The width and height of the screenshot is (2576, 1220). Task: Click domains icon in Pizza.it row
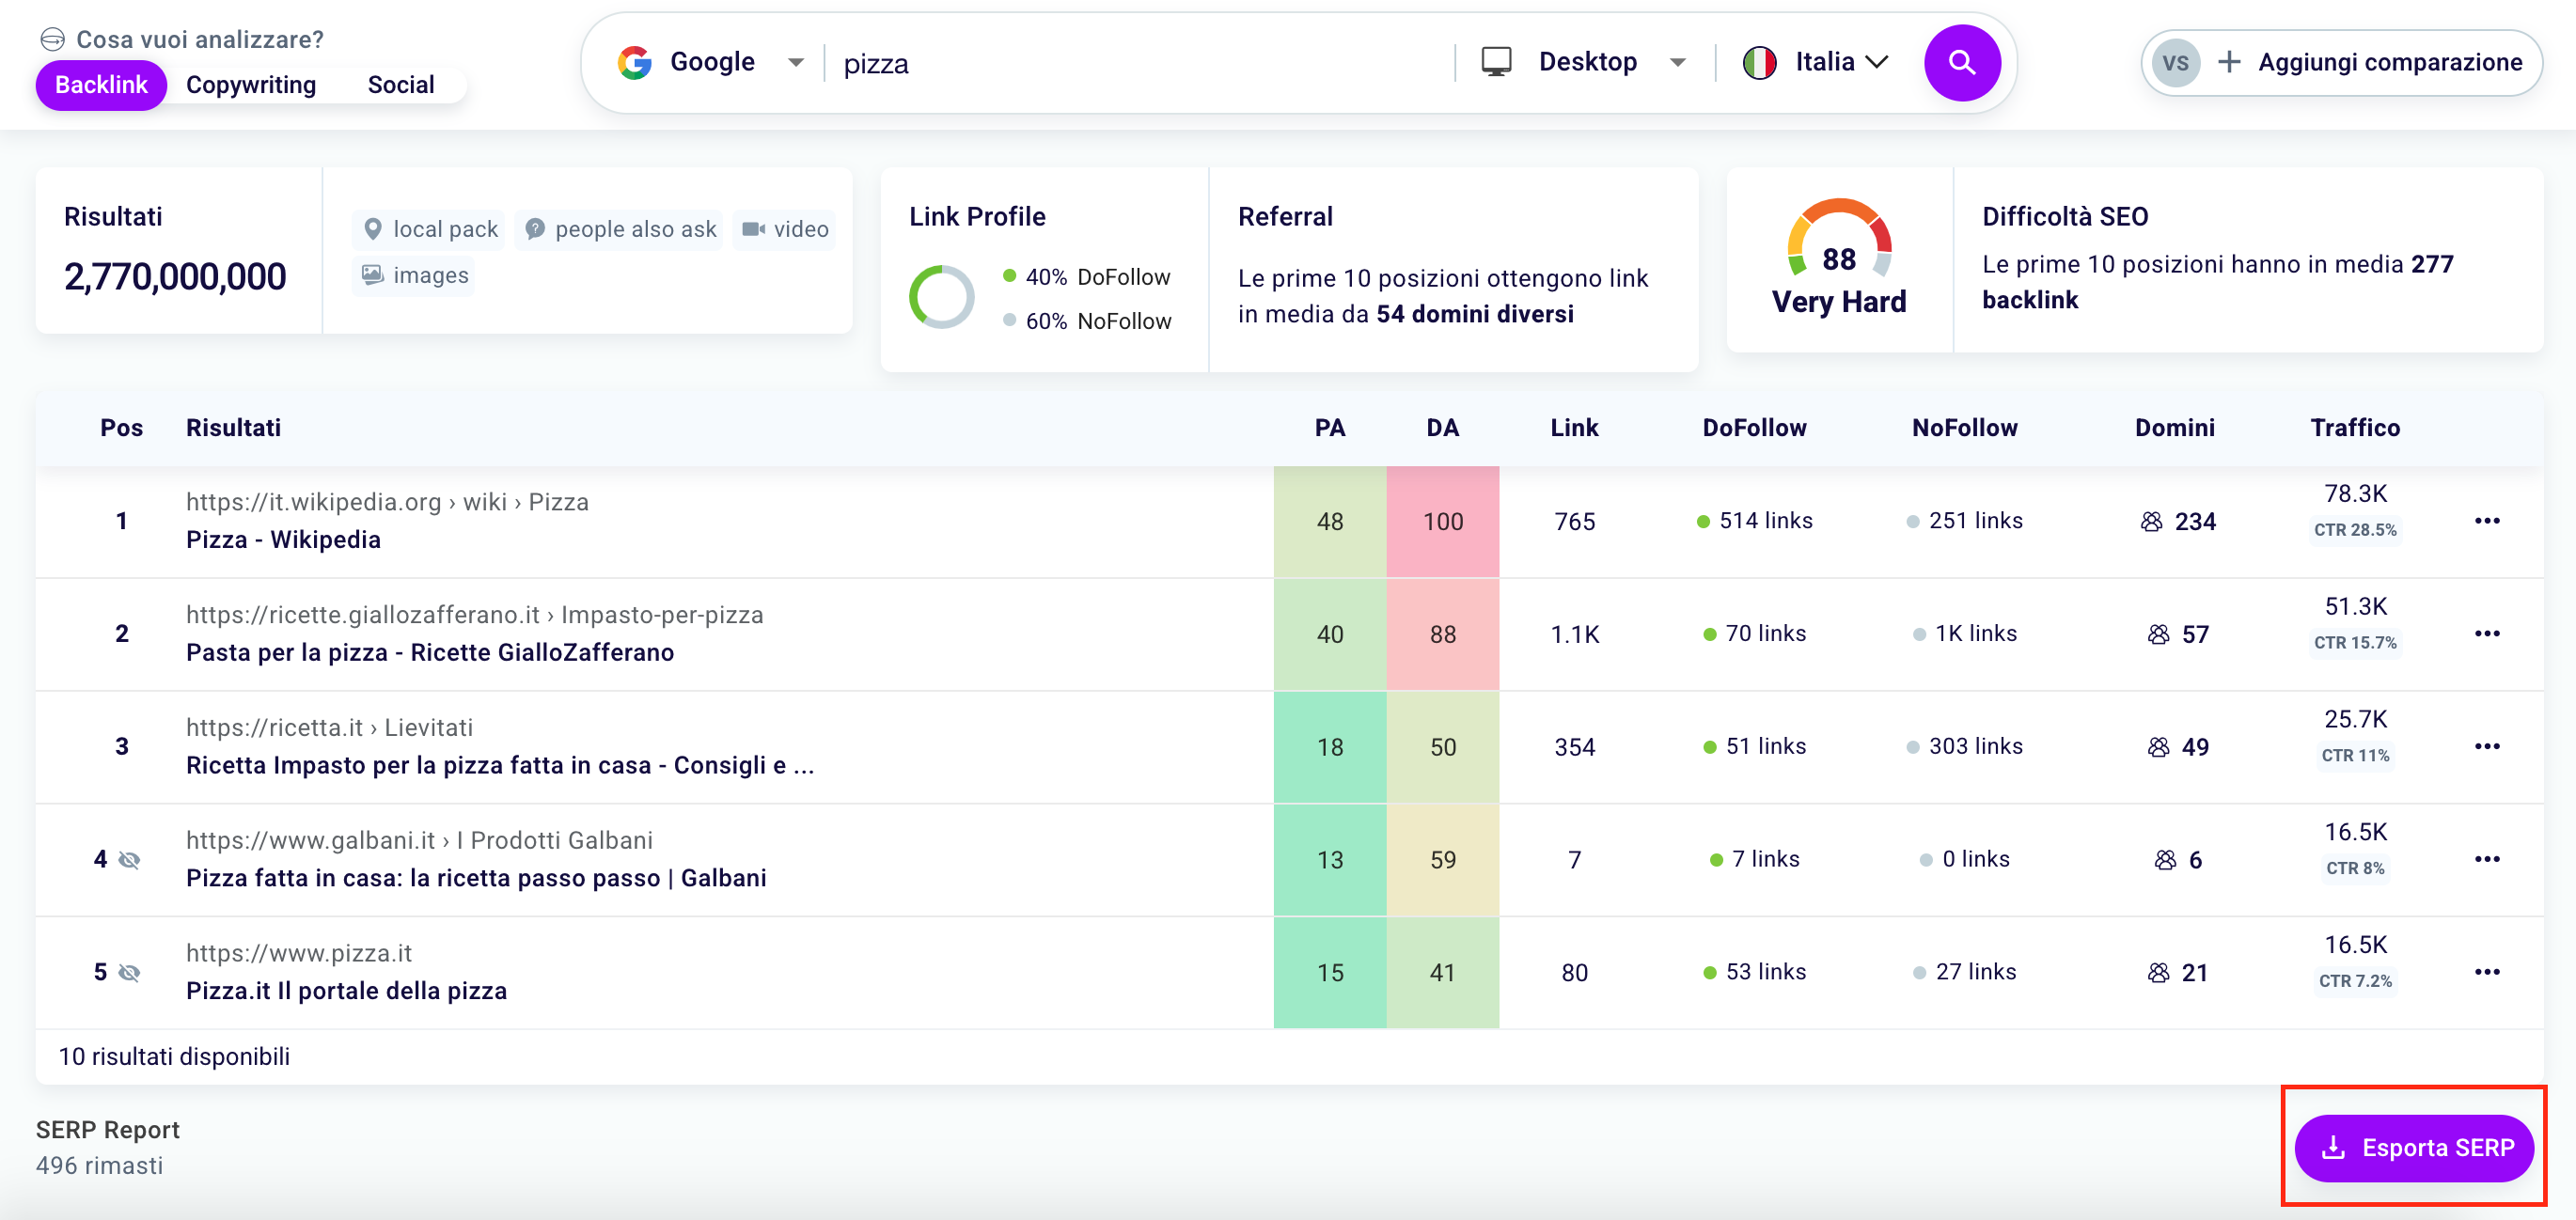[x=2158, y=973]
